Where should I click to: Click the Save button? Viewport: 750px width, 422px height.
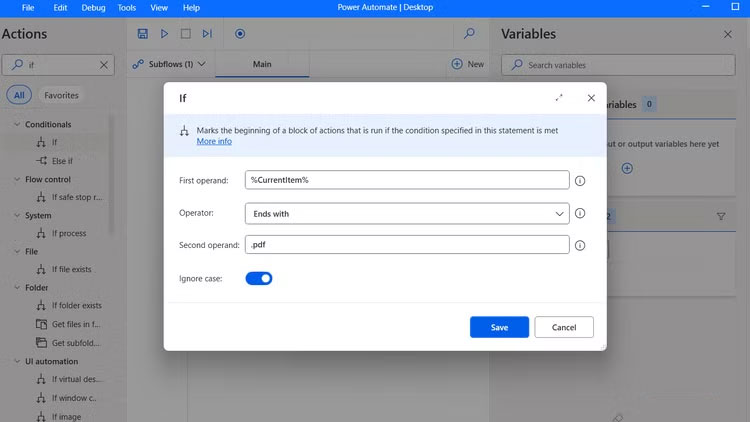coord(499,327)
